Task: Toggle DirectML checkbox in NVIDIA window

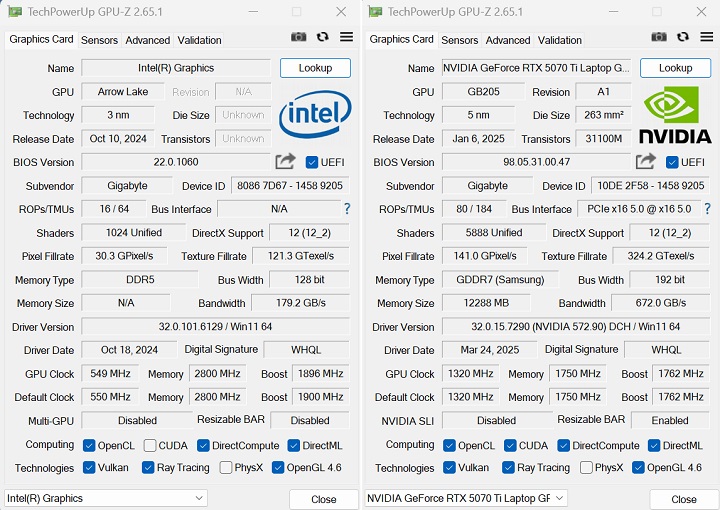Action: 654,445
